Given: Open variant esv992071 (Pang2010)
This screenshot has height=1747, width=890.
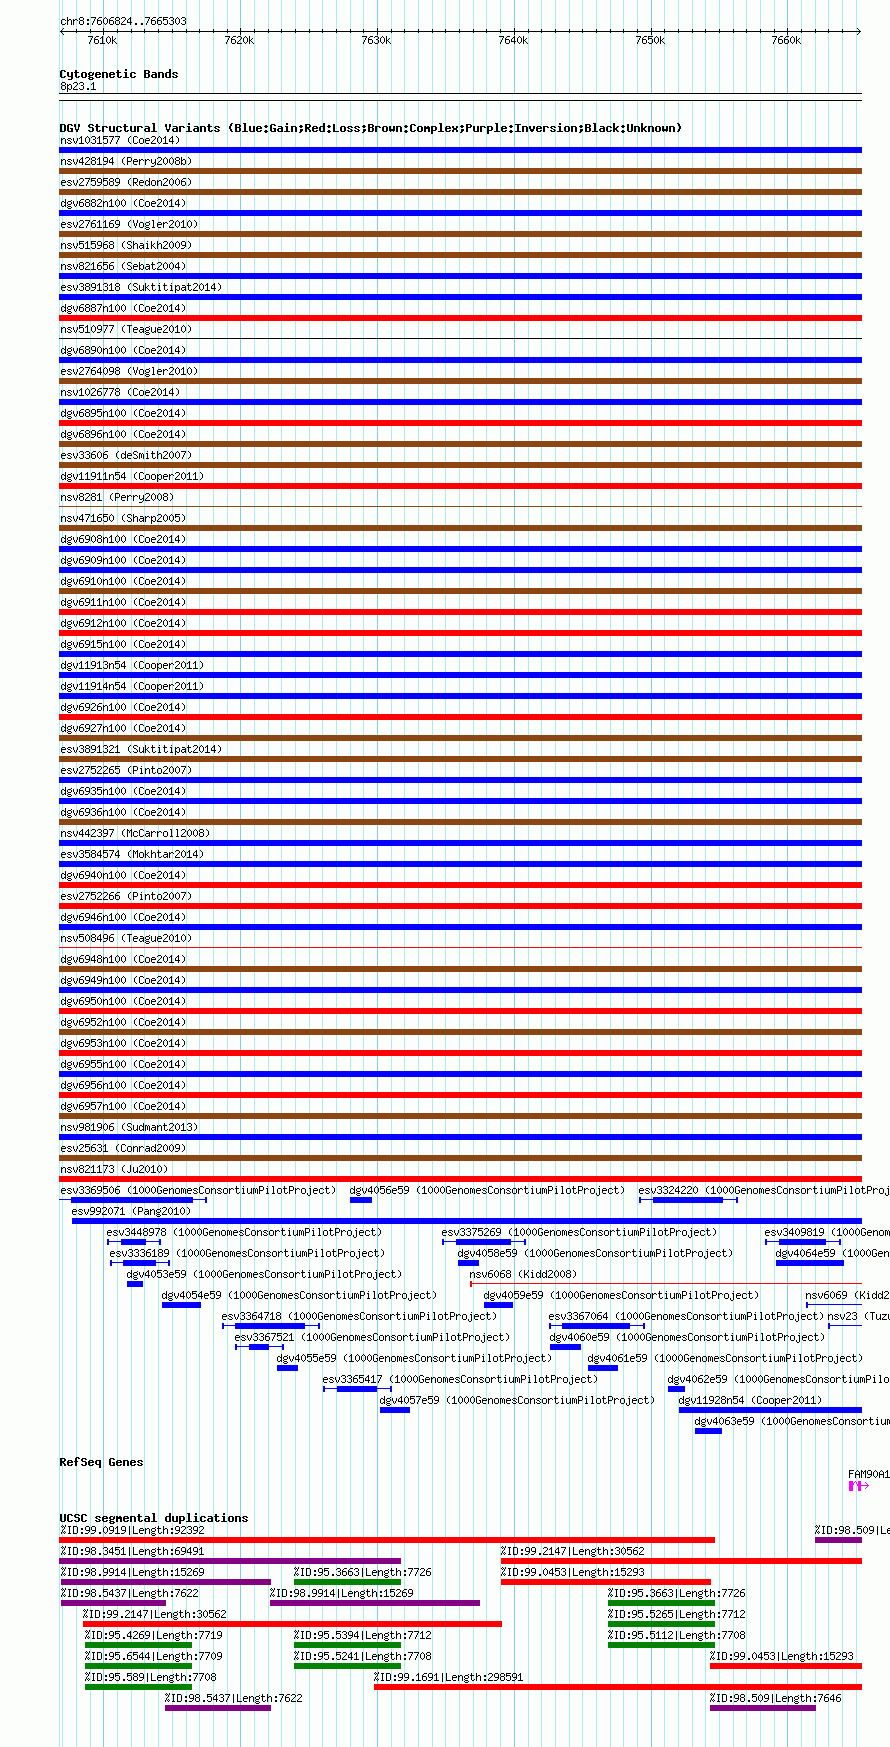Looking at the screenshot, I should (x=131, y=1211).
